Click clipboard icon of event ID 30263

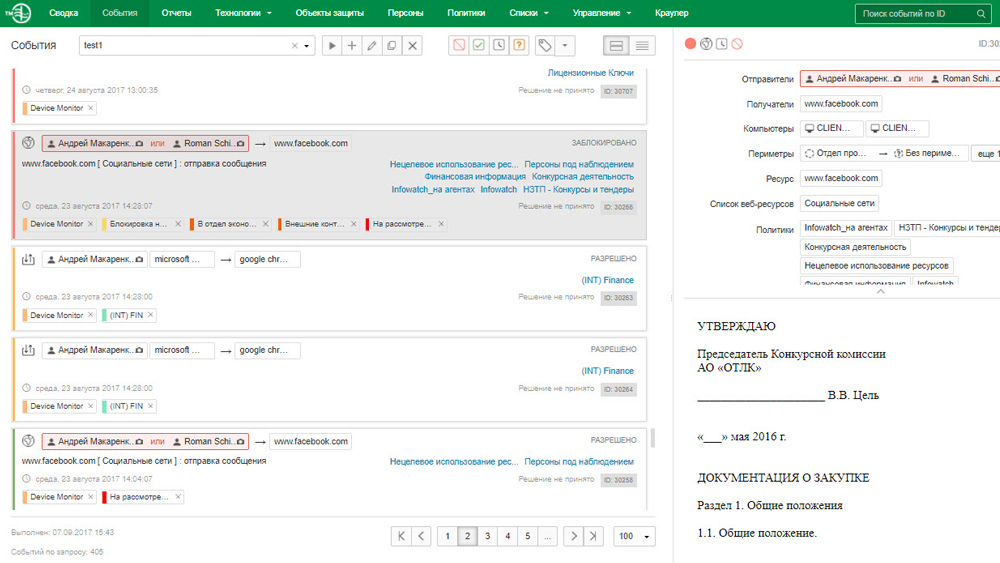(x=28, y=259)
